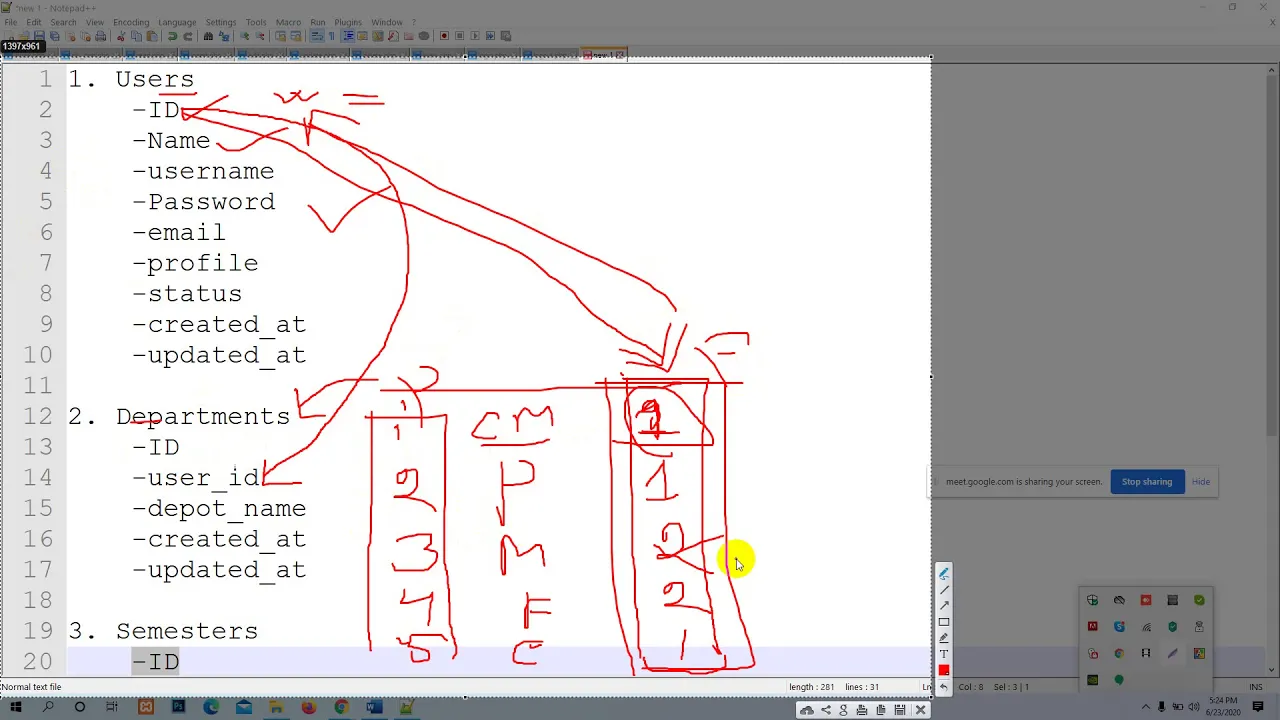1280x720 pixels.
Task: Open taskbar Search magnifier
Action: (x=47, y=707)
